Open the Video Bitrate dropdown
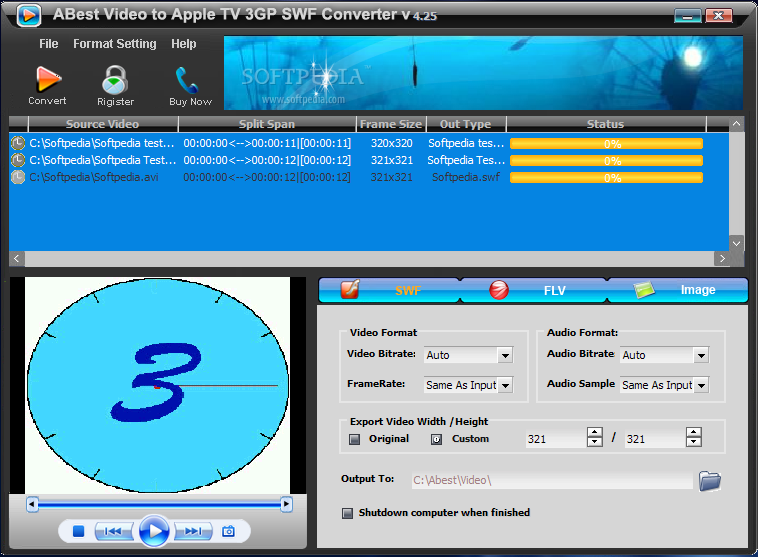 [x=505, y=355]
